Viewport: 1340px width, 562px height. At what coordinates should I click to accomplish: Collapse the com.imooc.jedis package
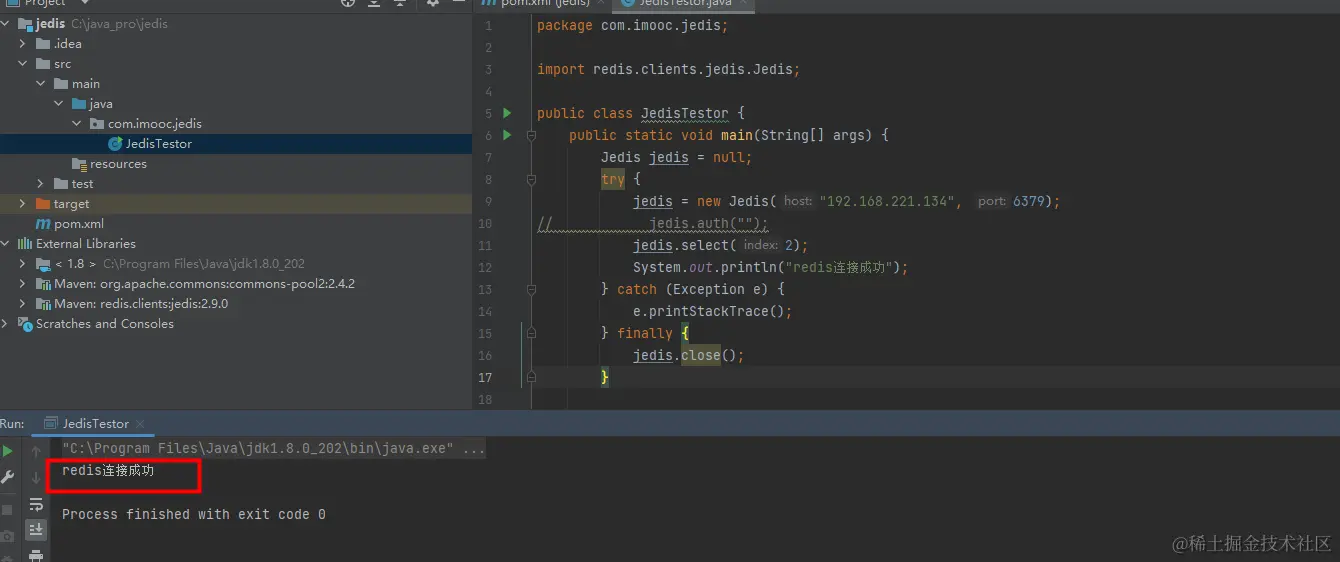pyautogui.click(x=78, y=124)
